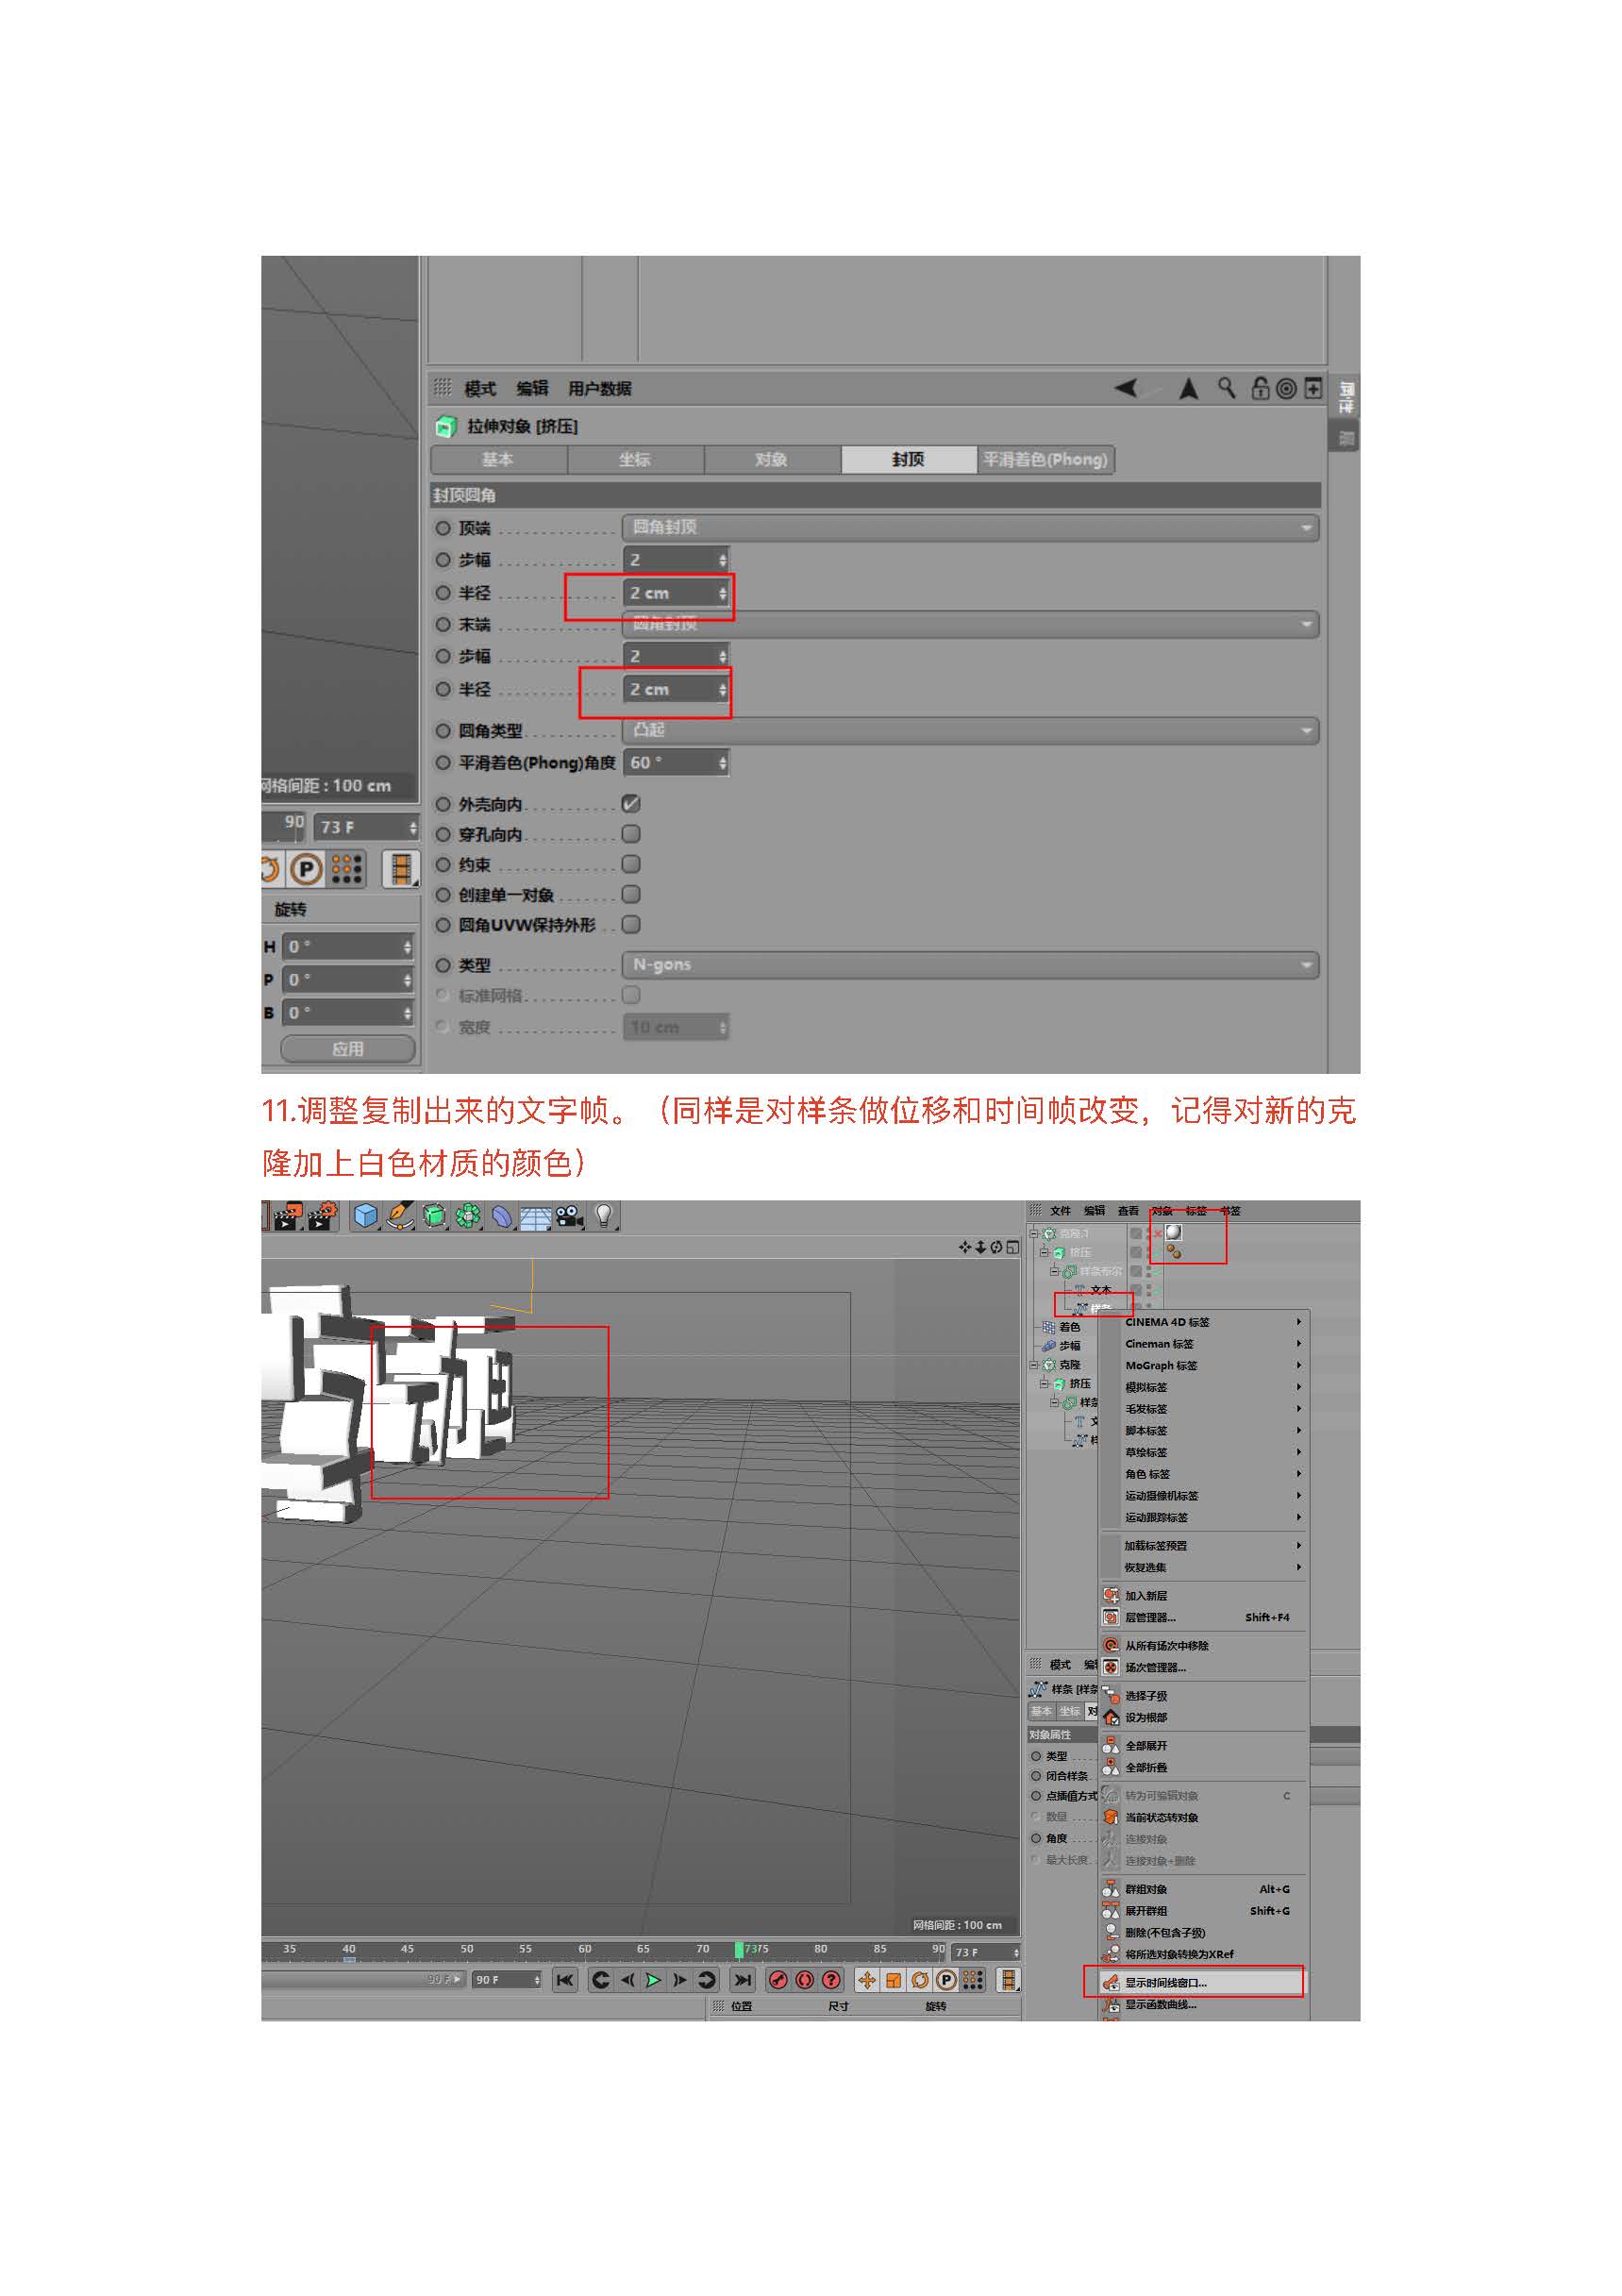Click the rotation key icon

pos(920,1979)
